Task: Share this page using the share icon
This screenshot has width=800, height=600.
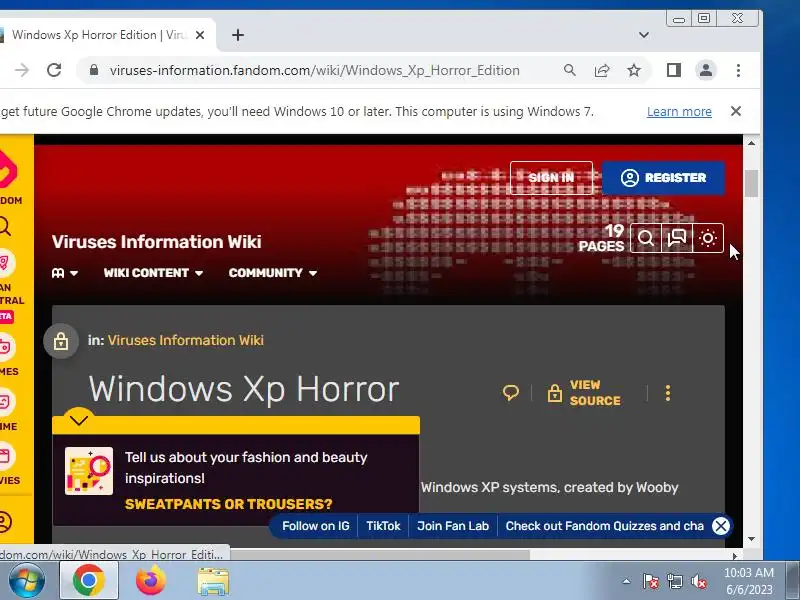Action: coord(602,70)
